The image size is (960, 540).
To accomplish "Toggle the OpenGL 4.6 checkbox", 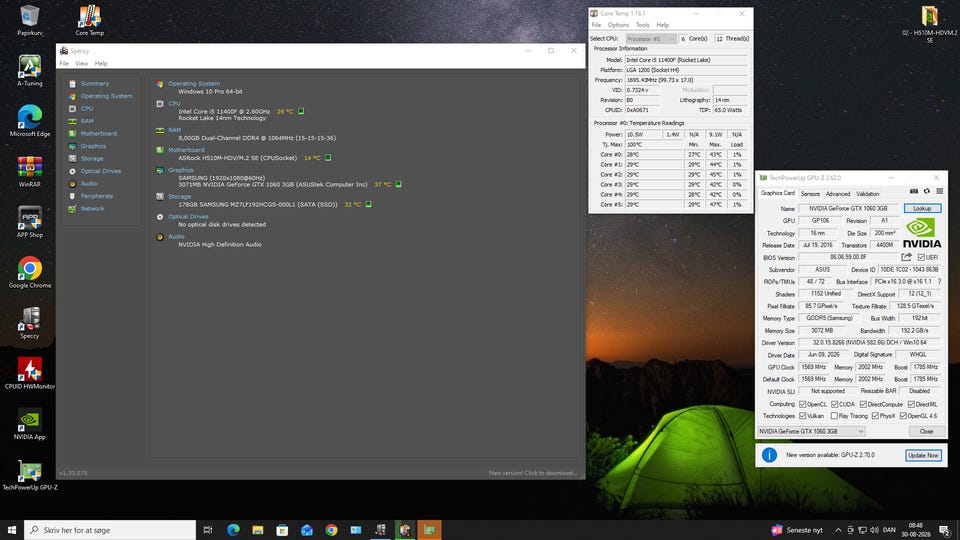I will (903, 416).
